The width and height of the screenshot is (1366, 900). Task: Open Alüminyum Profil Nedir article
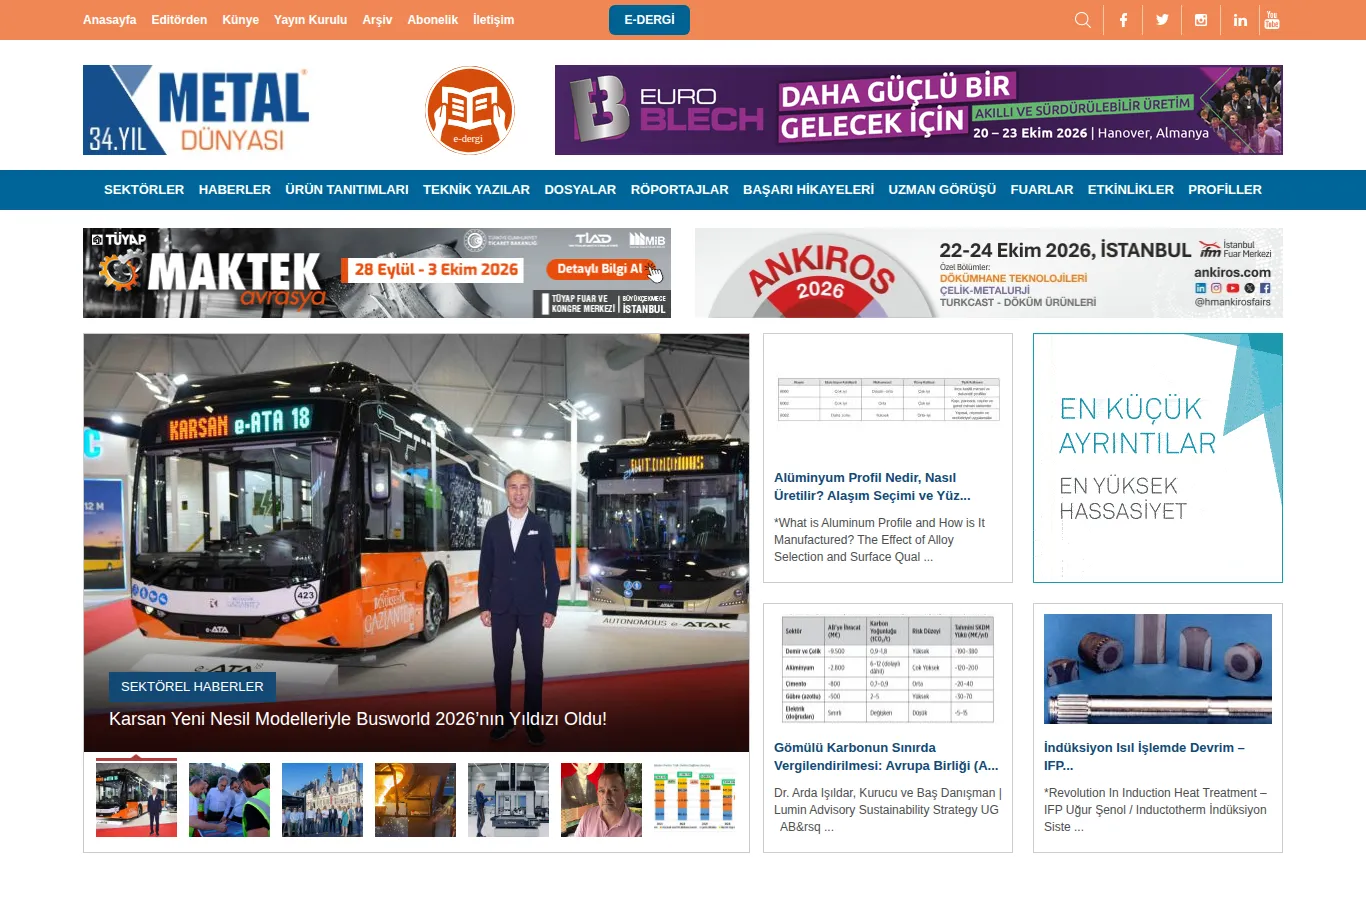click(x=872, y=487)
